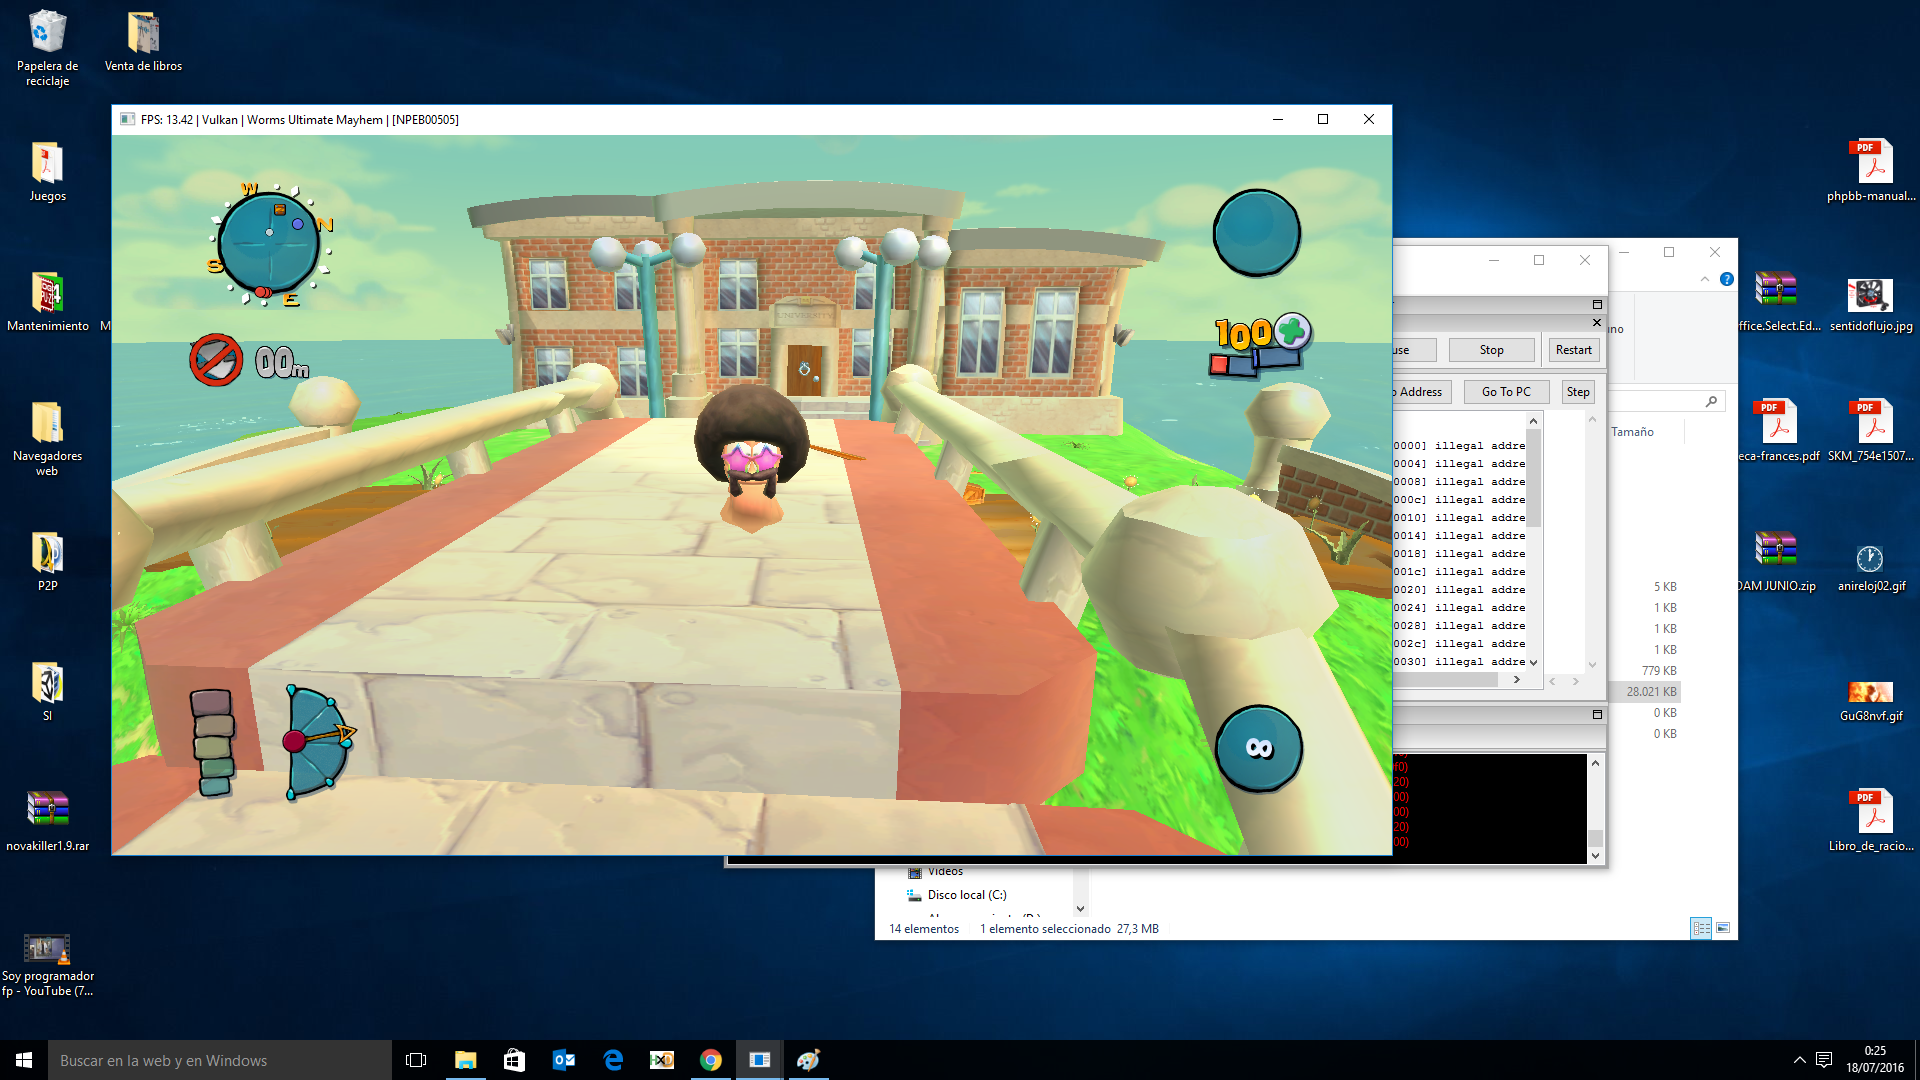Click the Tamaño column header in Explorer
Image resolution: width=1920 pixels, height=1080 pixels.
point(1632,432)
